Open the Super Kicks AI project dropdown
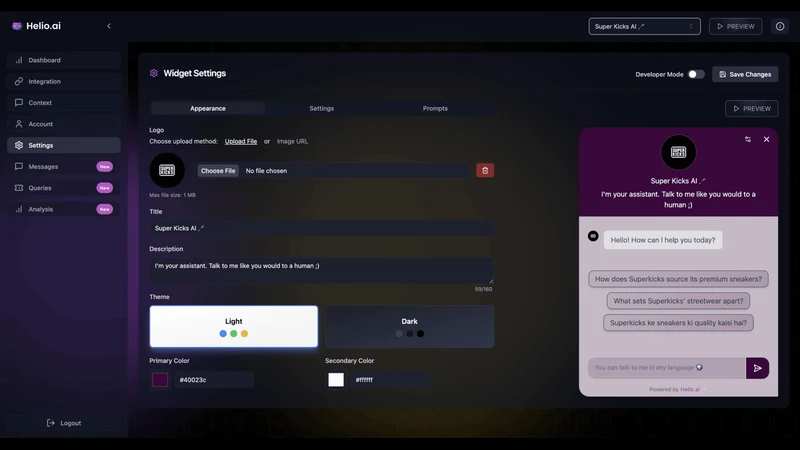This screenshot has width=800, height=450. pyautogui.click(x=644, y=27)
